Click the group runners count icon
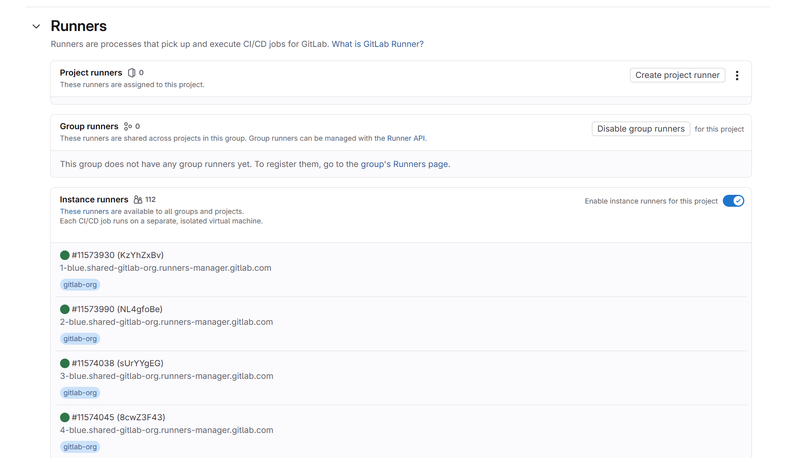The image size is (800, 458). (128, 127)
